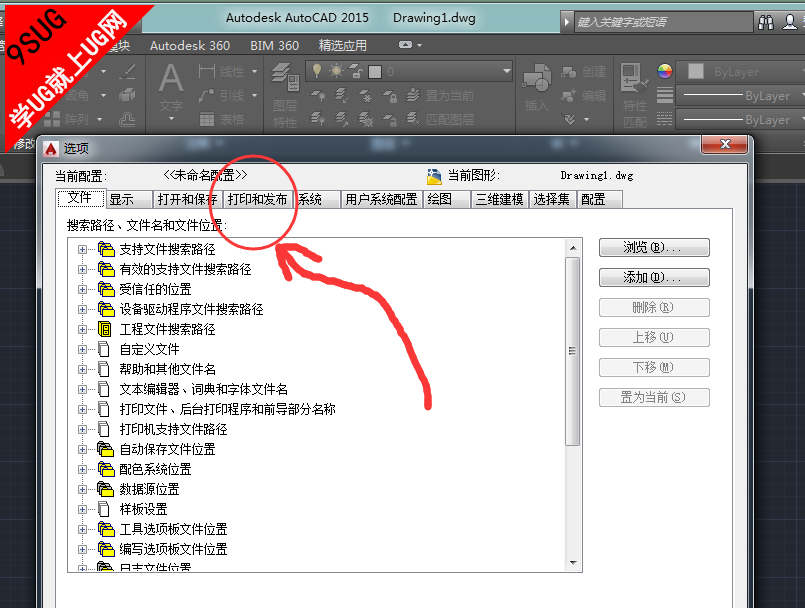805x608 pixels.
Task: Expand the 支持文件搜索路径 node
Action: [82, 250]
